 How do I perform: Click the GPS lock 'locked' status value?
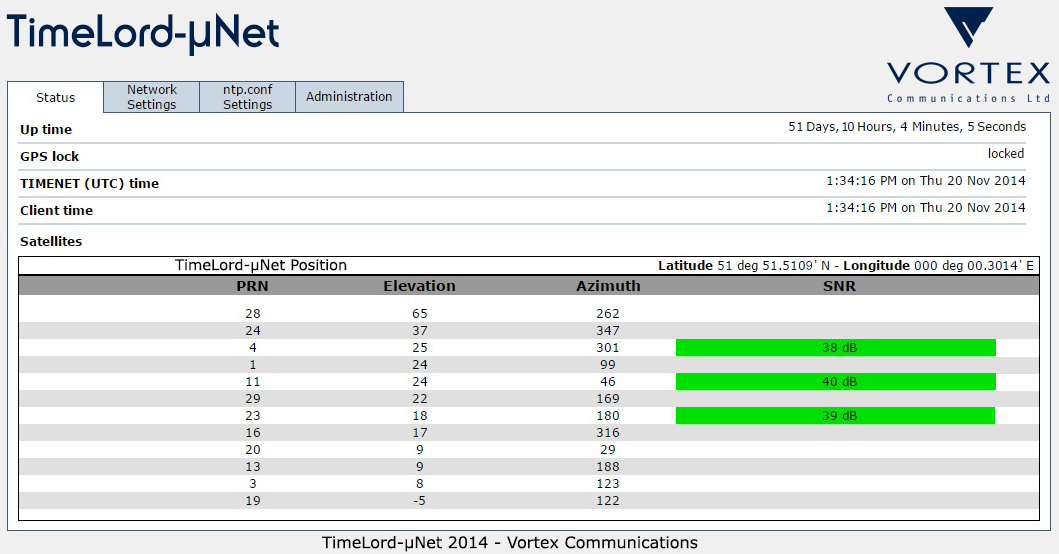click(x=1005, y=154)
